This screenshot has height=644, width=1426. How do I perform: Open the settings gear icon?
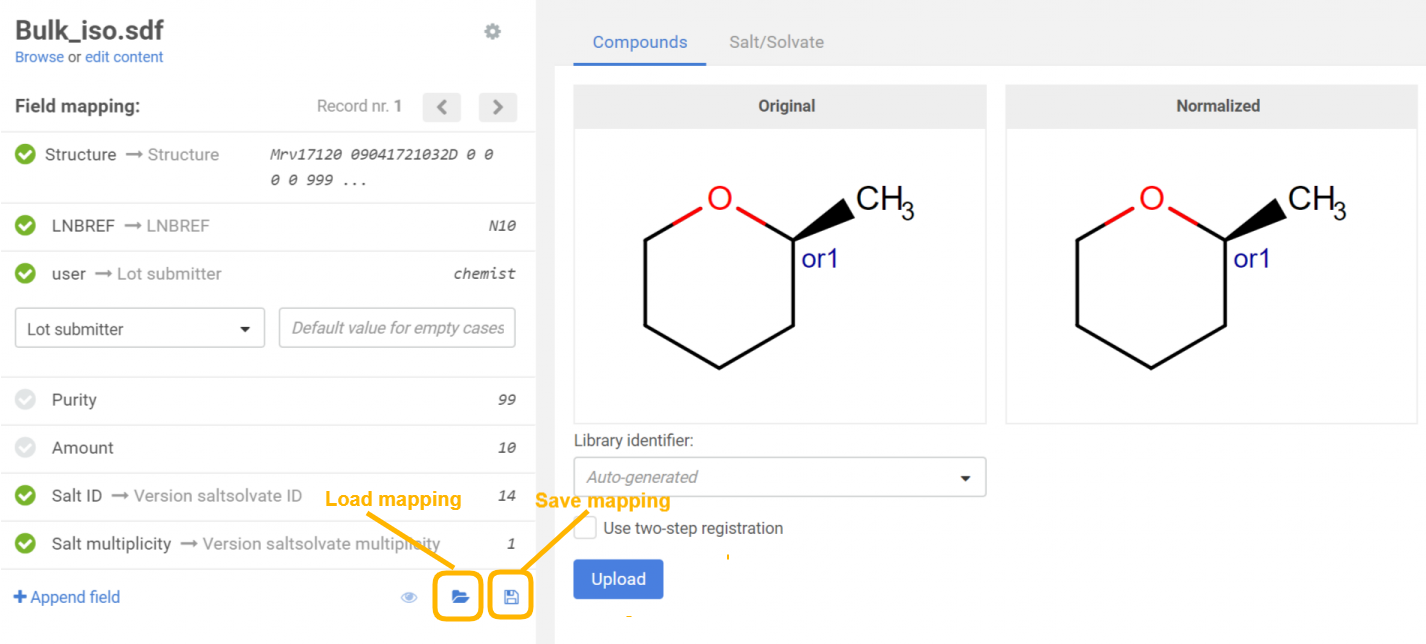(x=492, y=32)
